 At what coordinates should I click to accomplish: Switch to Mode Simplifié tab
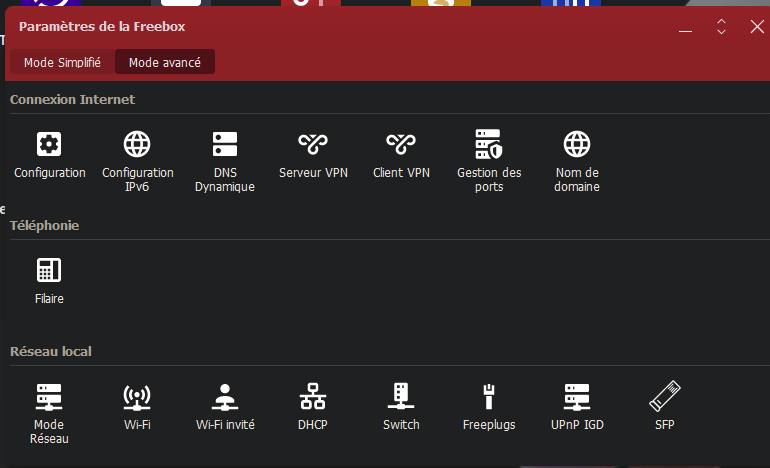pos(62,62)
